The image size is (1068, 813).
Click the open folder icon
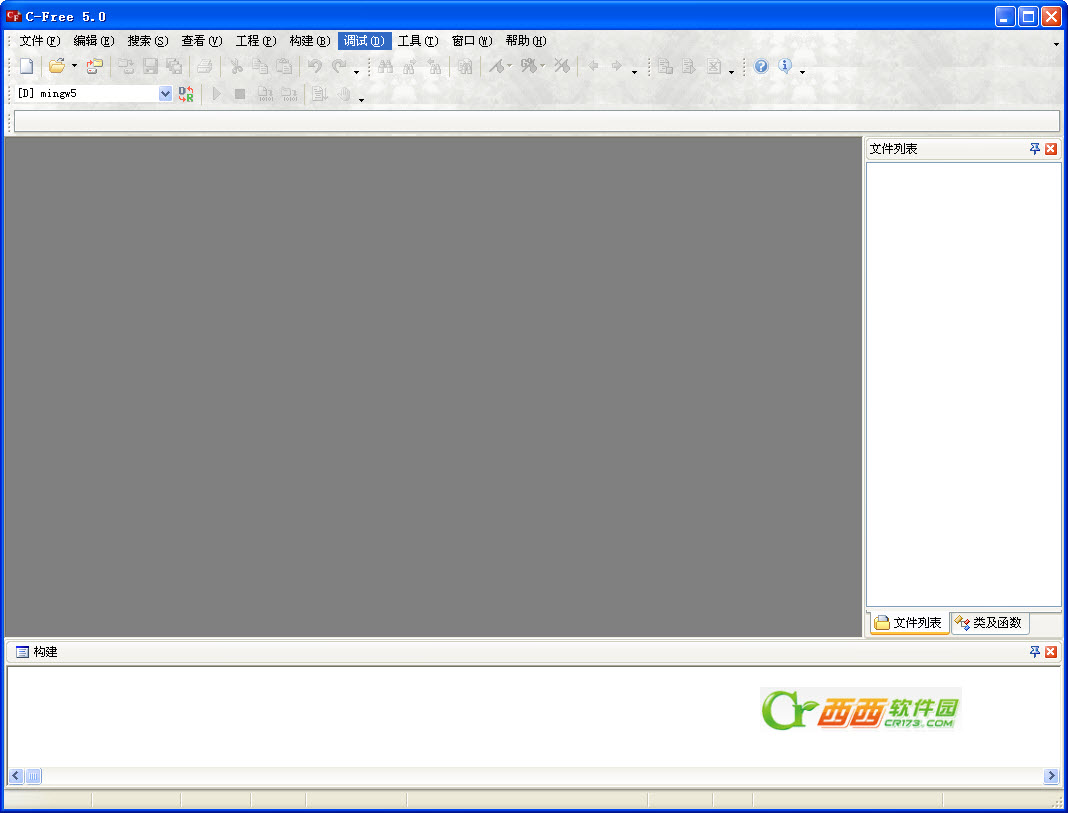pyautogui.click(x=57, y=66)
